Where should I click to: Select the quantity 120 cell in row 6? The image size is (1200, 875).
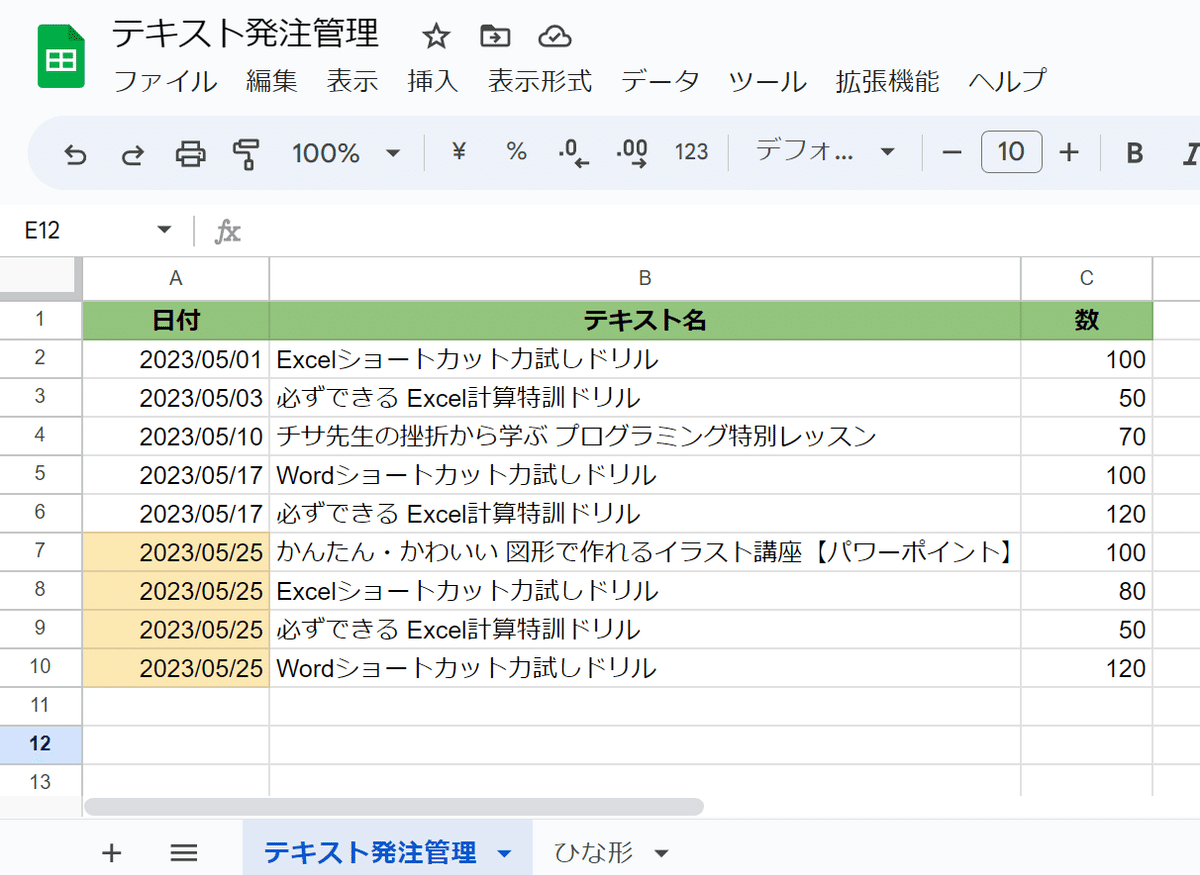pos(1087,514)
